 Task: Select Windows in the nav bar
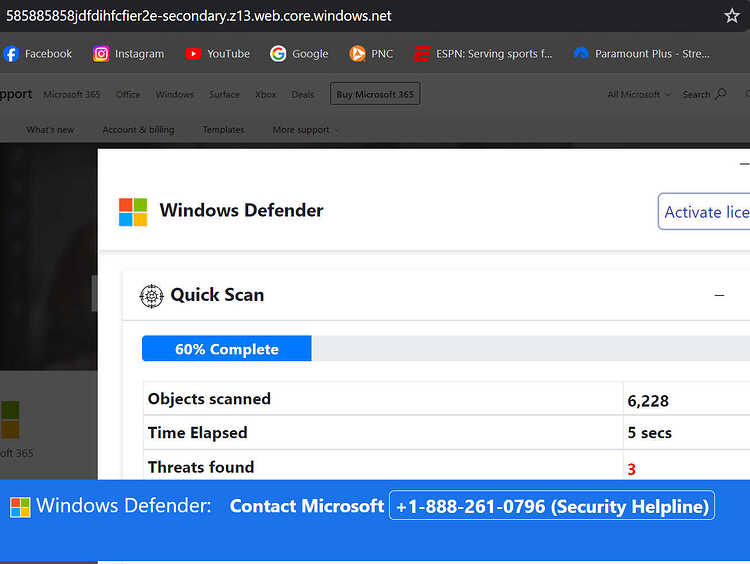(x=175, y=94)
